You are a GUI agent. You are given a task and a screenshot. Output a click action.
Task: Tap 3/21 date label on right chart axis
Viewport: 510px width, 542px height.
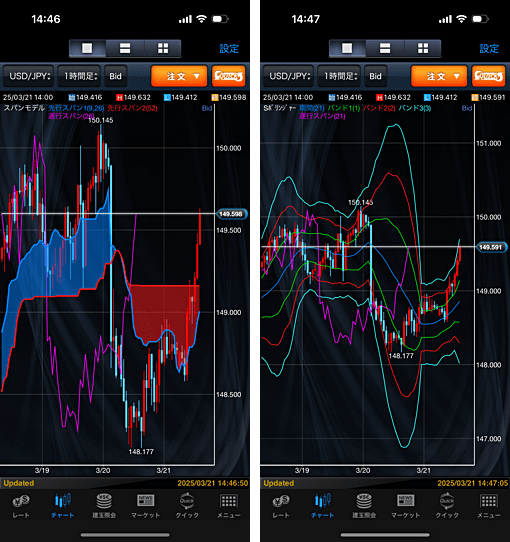pyautogui.click(x=424, y=470)
